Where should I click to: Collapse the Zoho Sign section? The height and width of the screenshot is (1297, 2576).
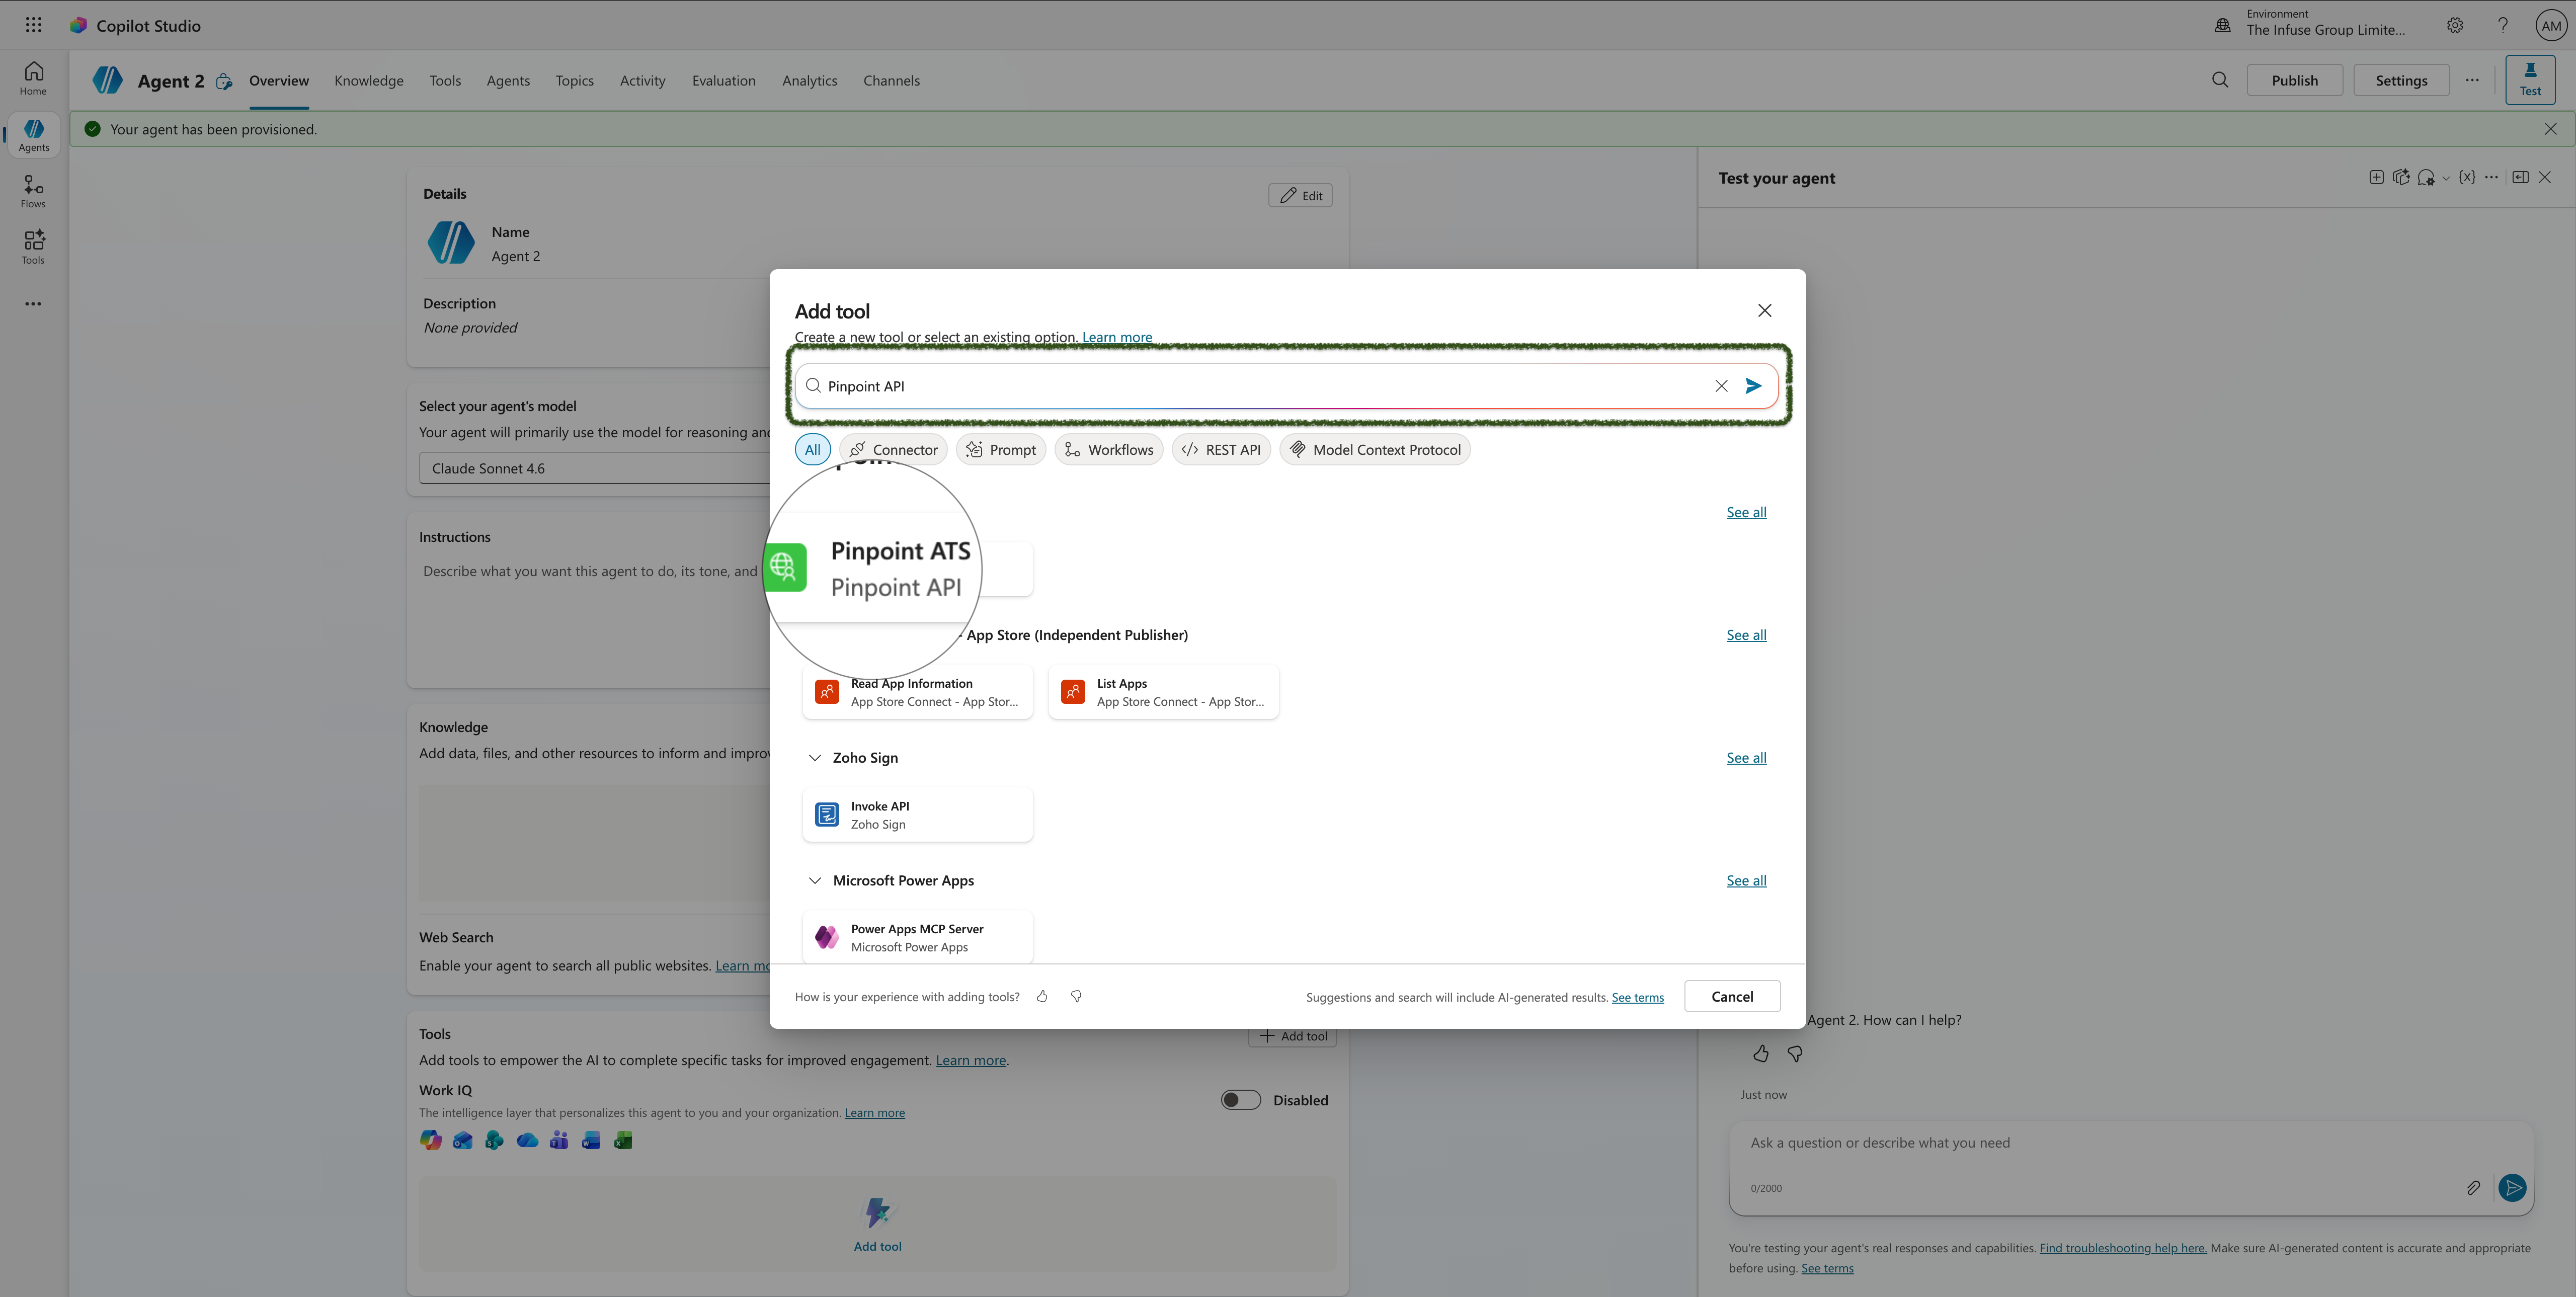[x=815, y=758]
